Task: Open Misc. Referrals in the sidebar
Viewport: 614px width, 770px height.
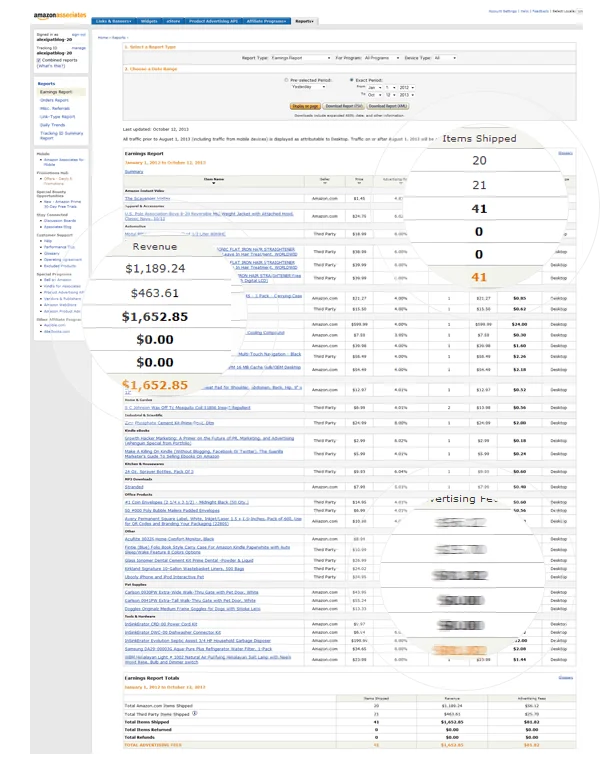Action: click(55, 109)
